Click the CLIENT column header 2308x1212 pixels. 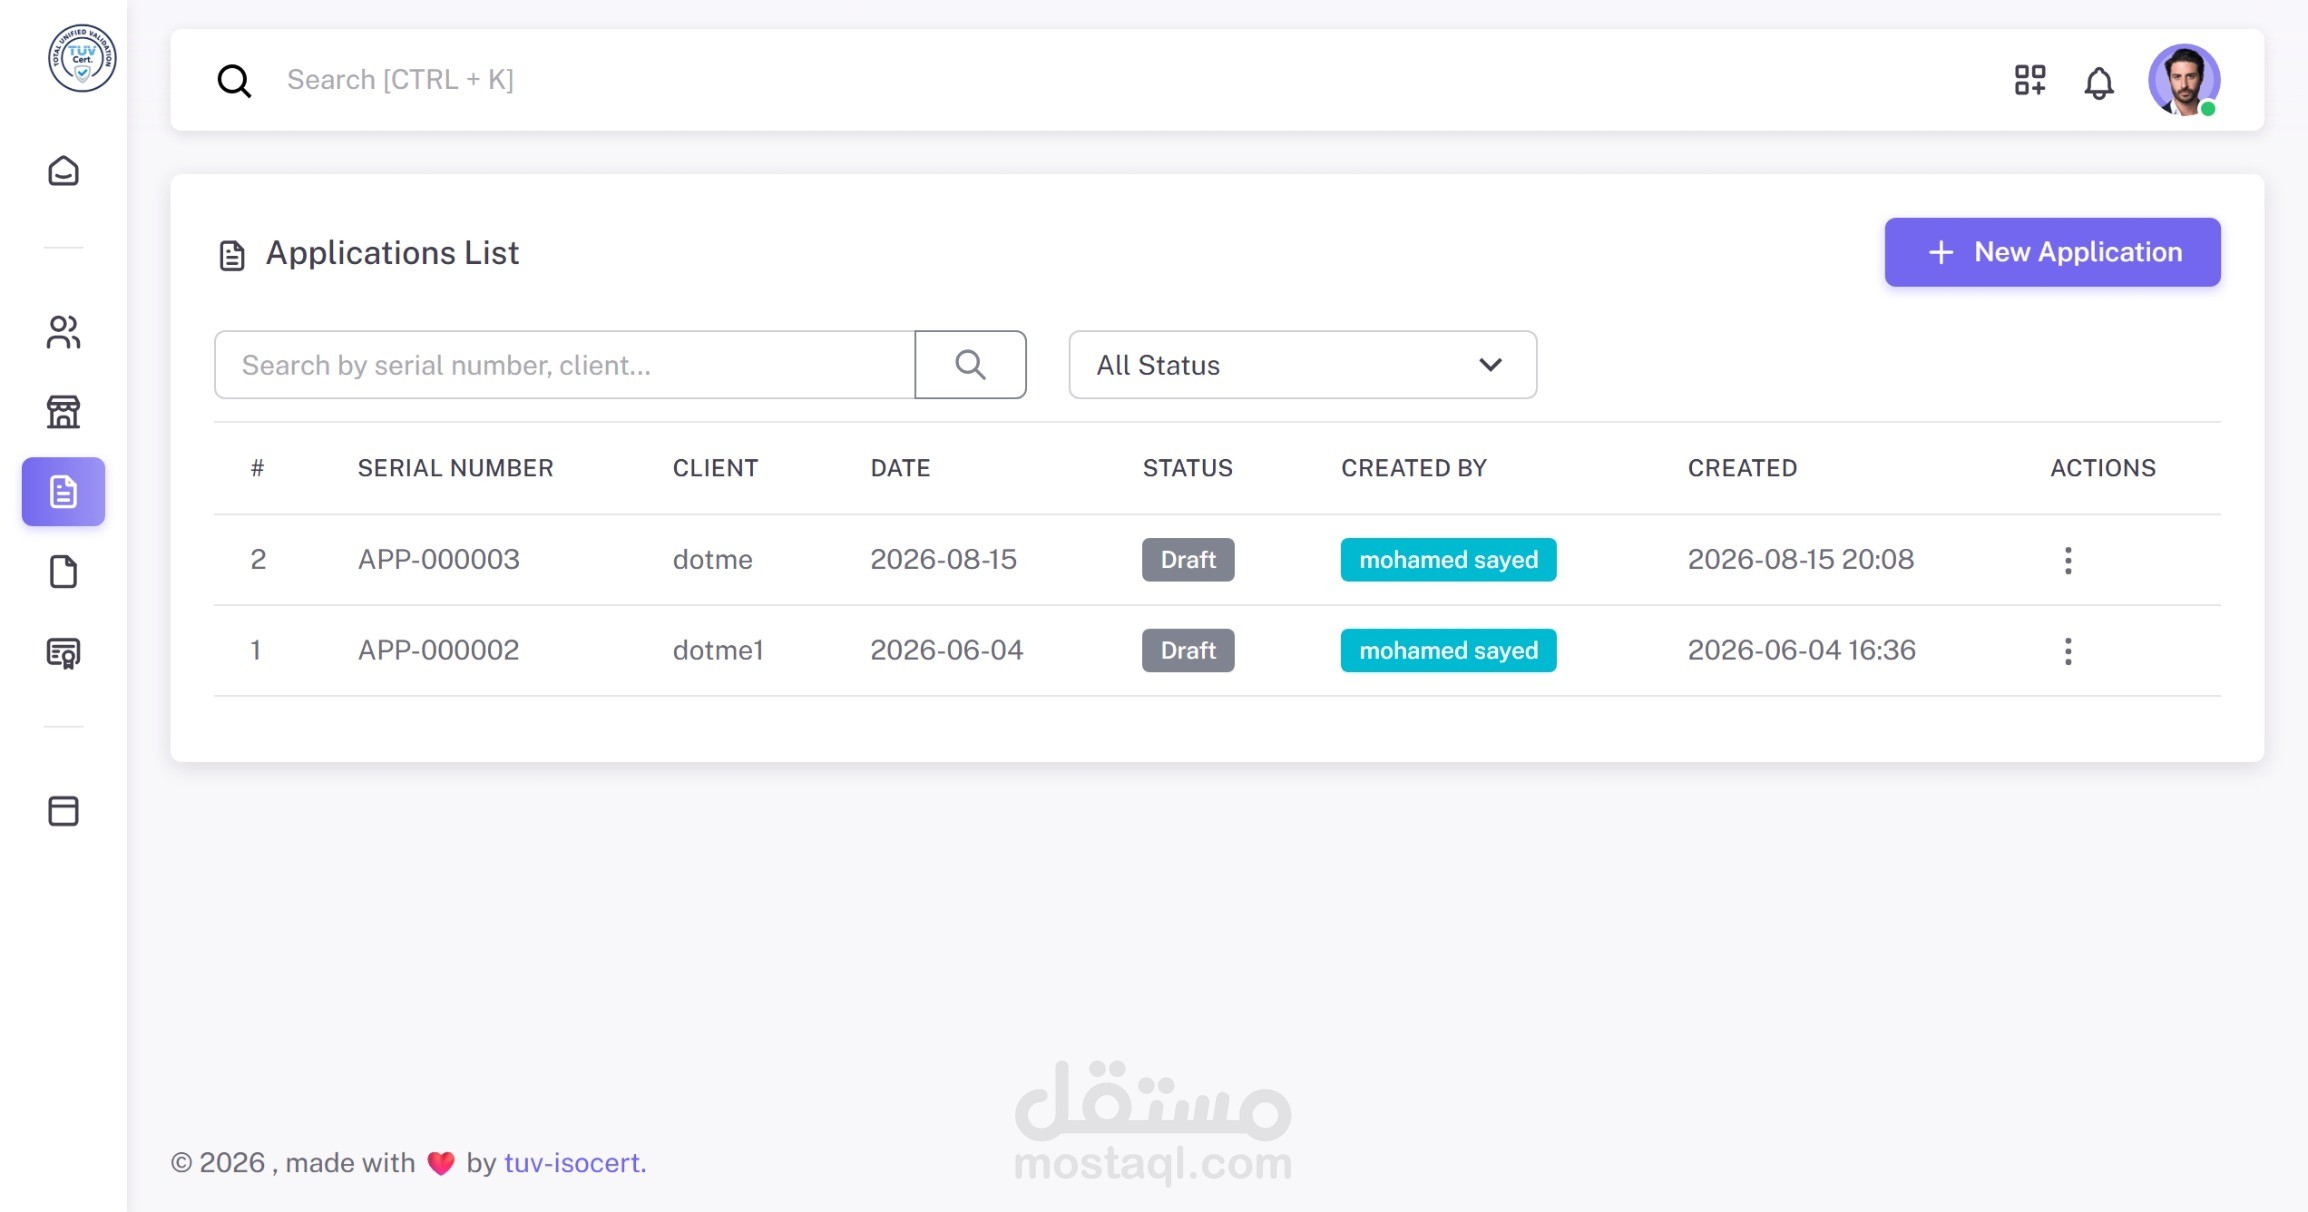[x=715, y=468]
